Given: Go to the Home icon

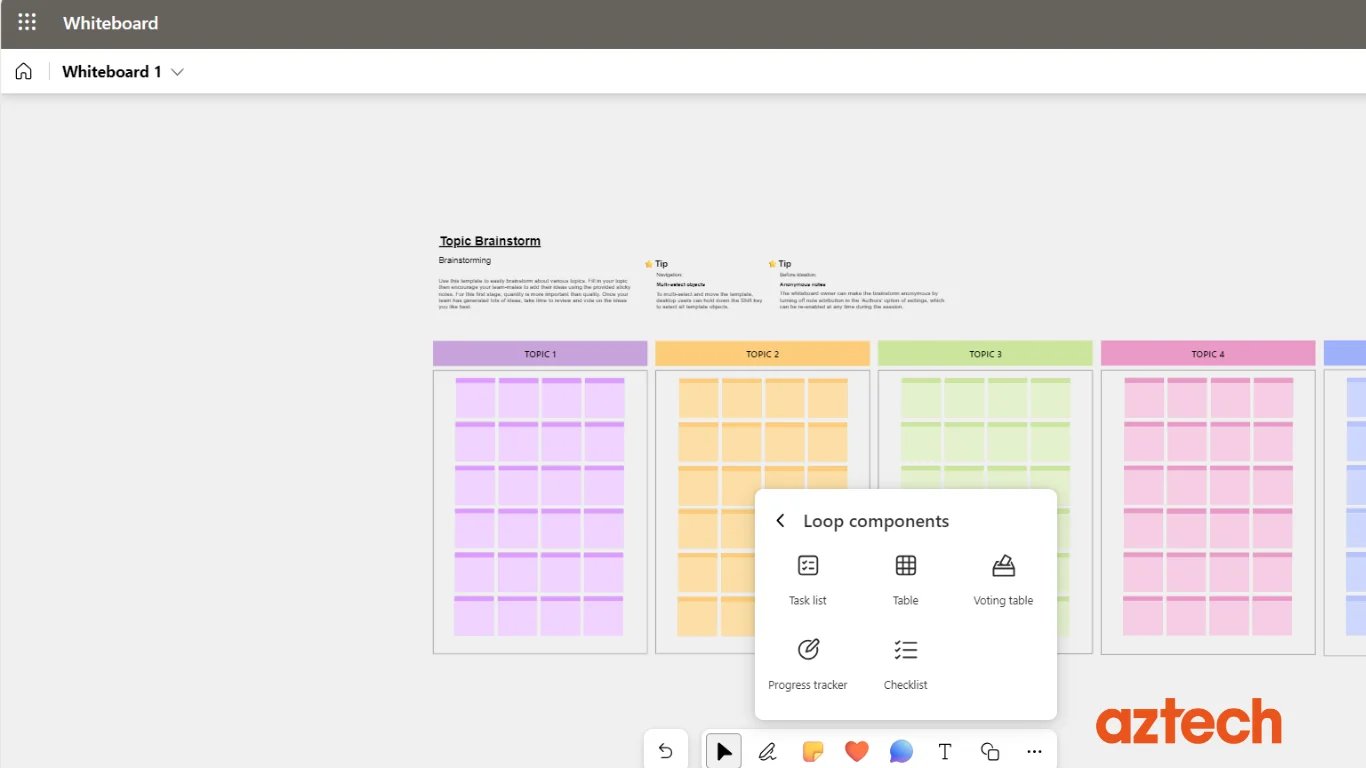Looking at the screenshot, I should pyautogui.click(x=24, y=72).
